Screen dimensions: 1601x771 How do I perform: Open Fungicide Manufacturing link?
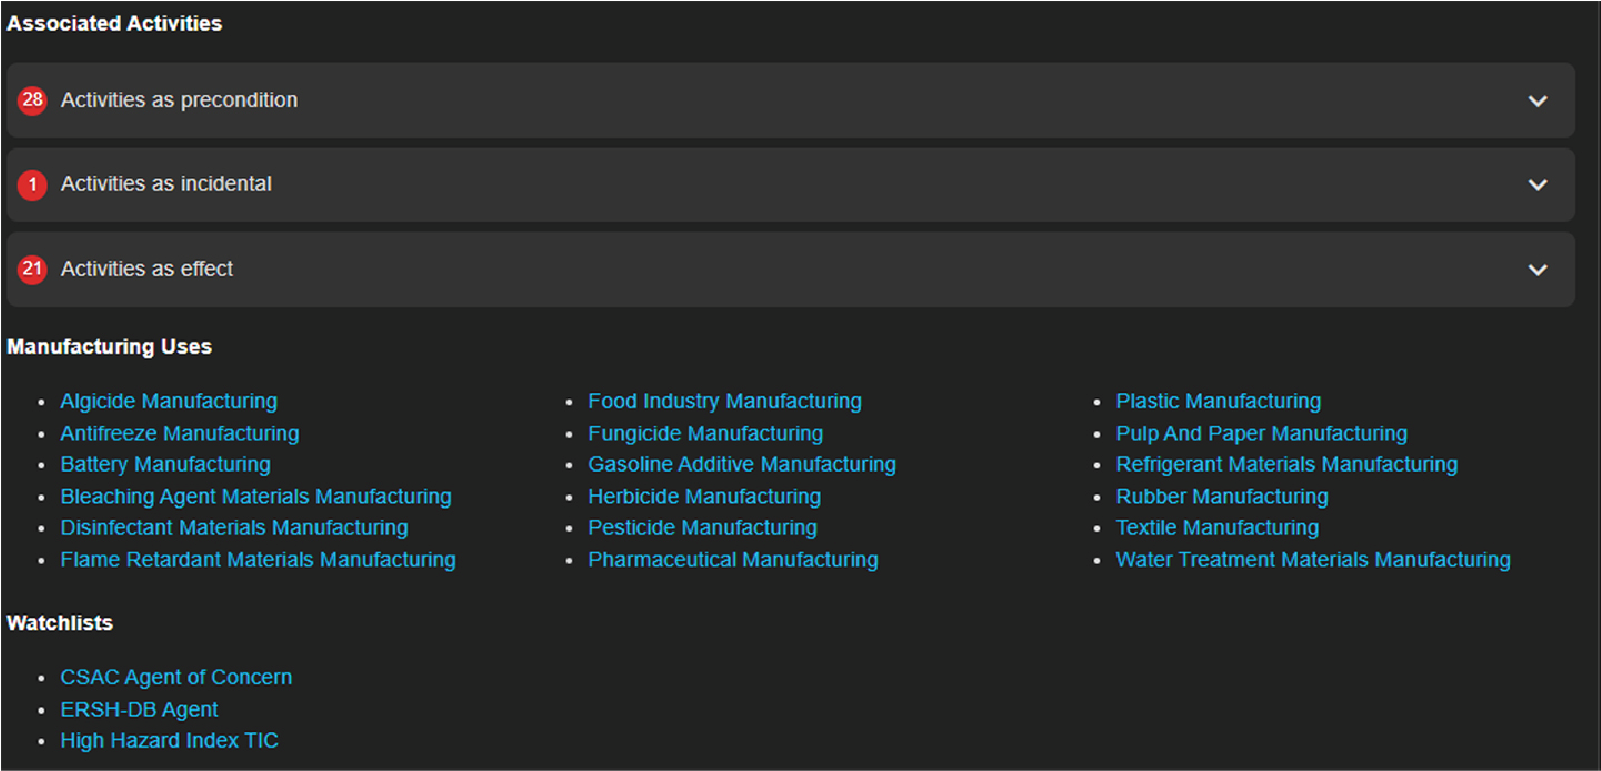point(706,433)
